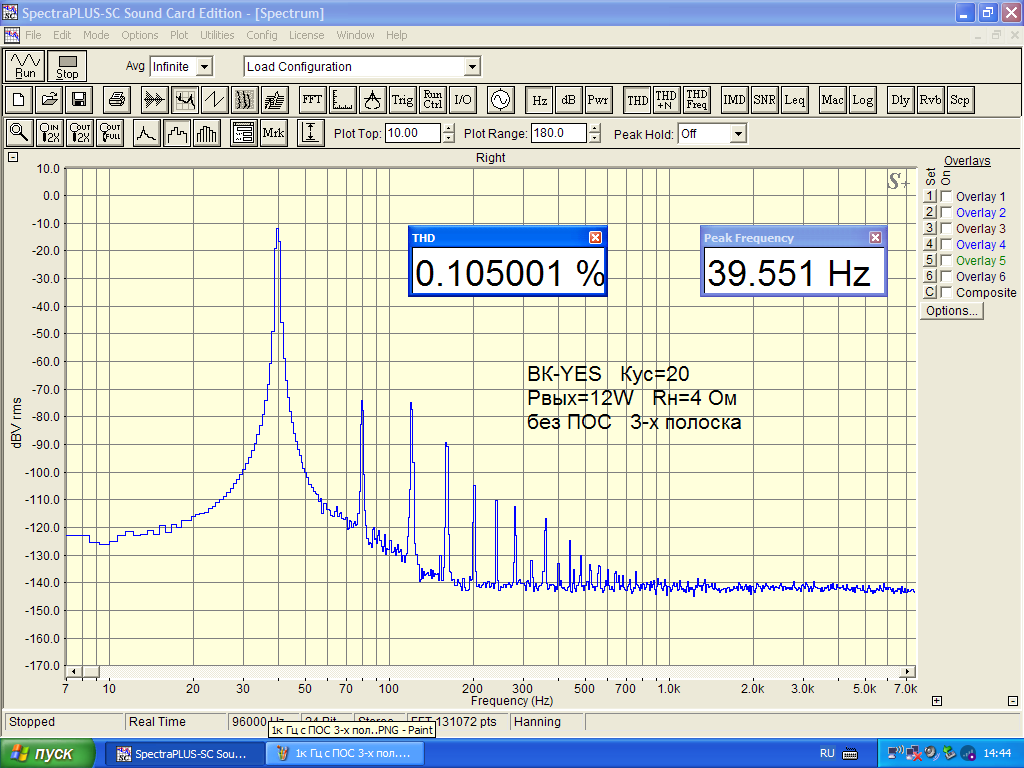Click the SNR utility button
The image size is (1024, 768).
765,100
